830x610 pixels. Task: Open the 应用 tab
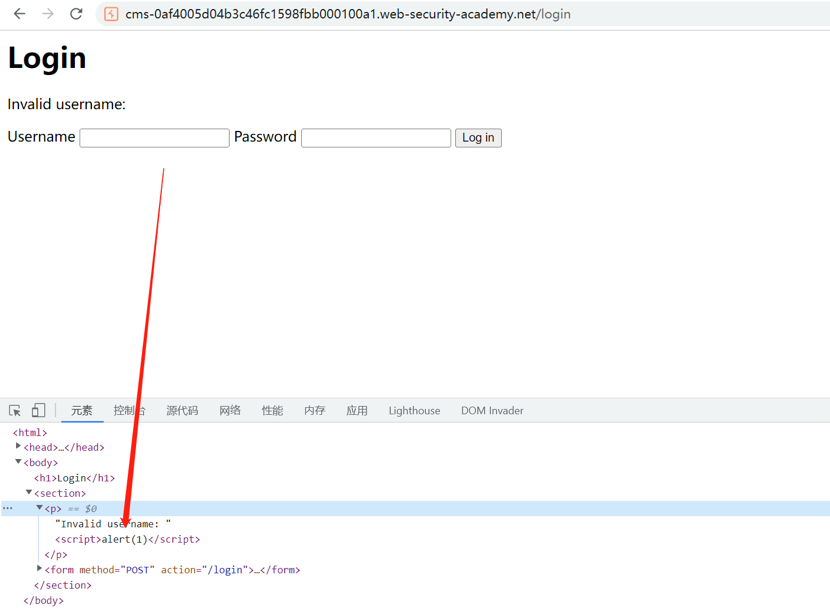[x=357, y=410]
